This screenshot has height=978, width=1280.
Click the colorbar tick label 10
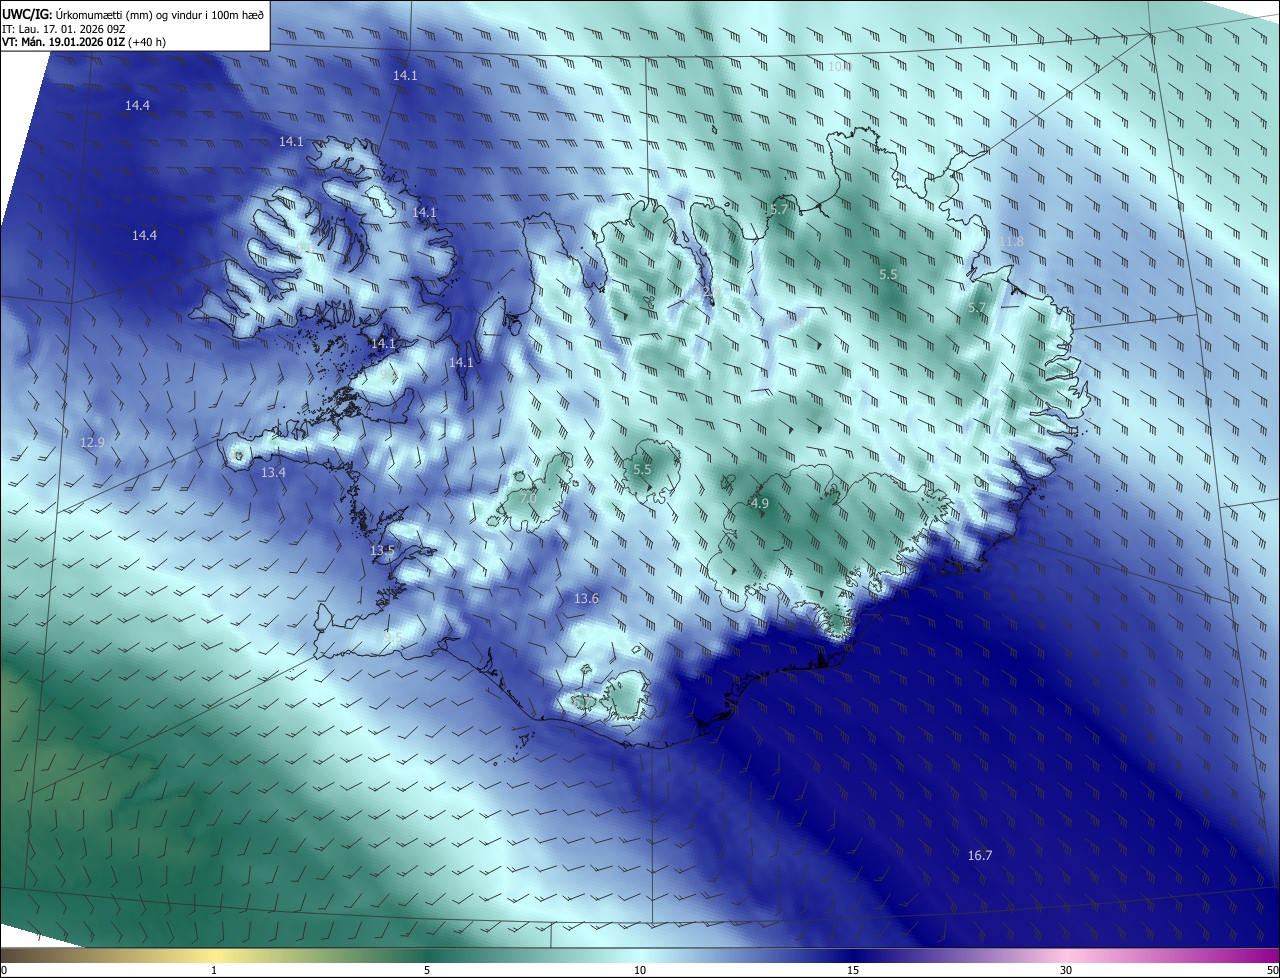coord(640,970)
